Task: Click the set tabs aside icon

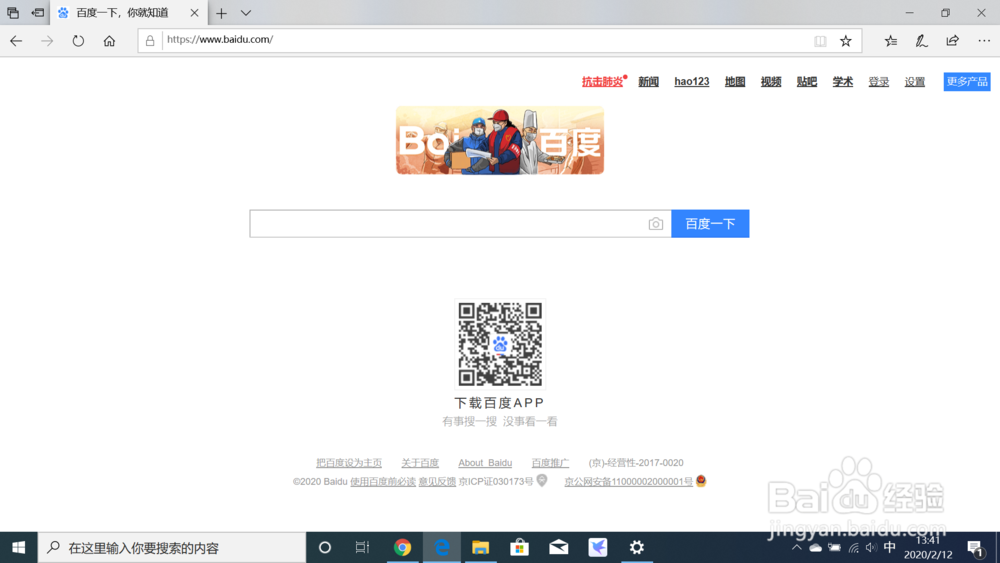Action: tap(38, 13)
